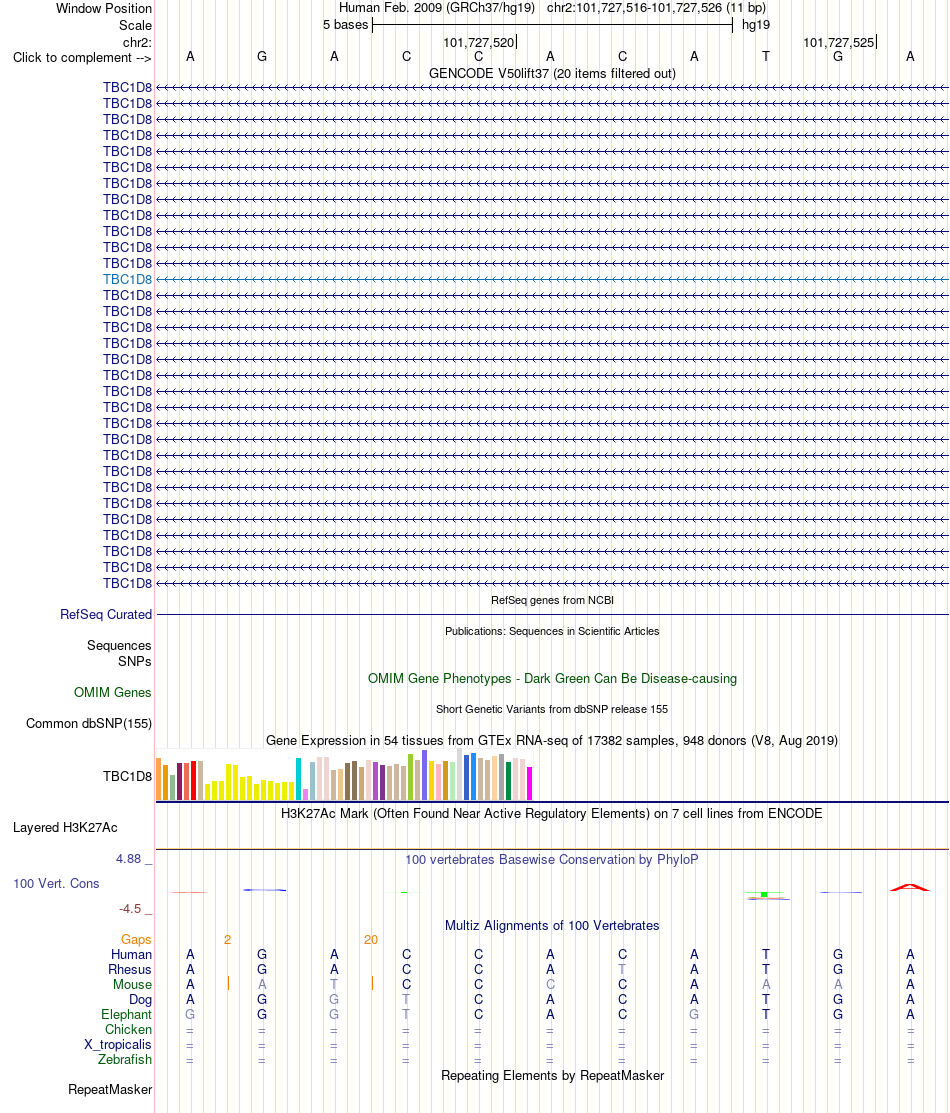Click the '-4.5' PhyloP lower scale value
Viewport: 950px width, 1113px height.
click(130, 909)
